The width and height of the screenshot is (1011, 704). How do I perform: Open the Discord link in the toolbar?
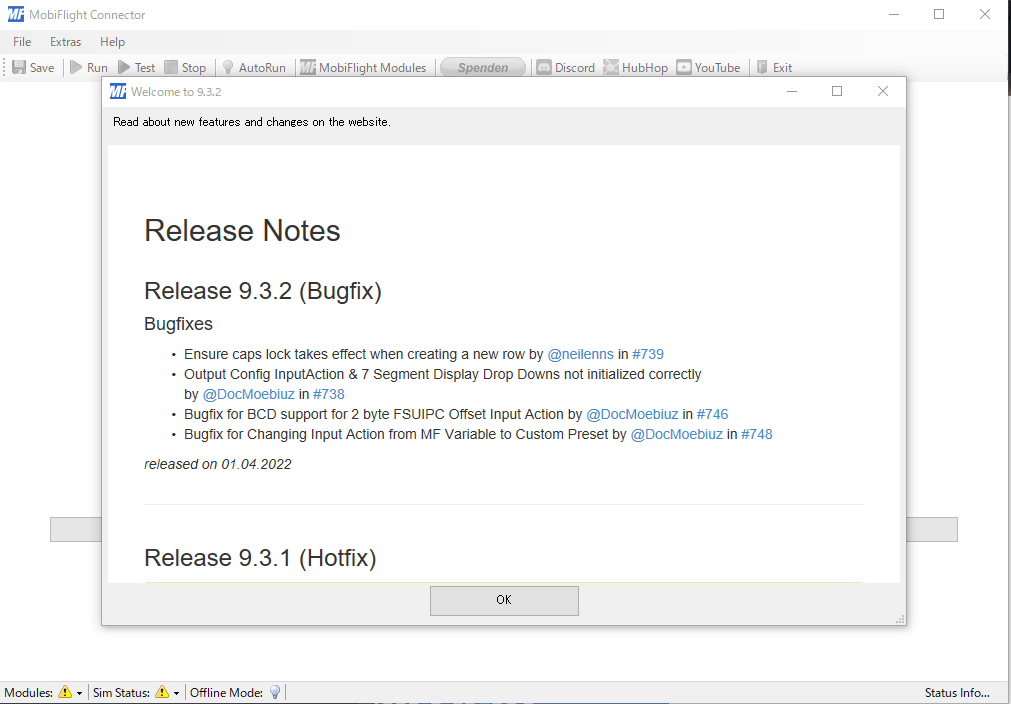click(x=565, y=67)
